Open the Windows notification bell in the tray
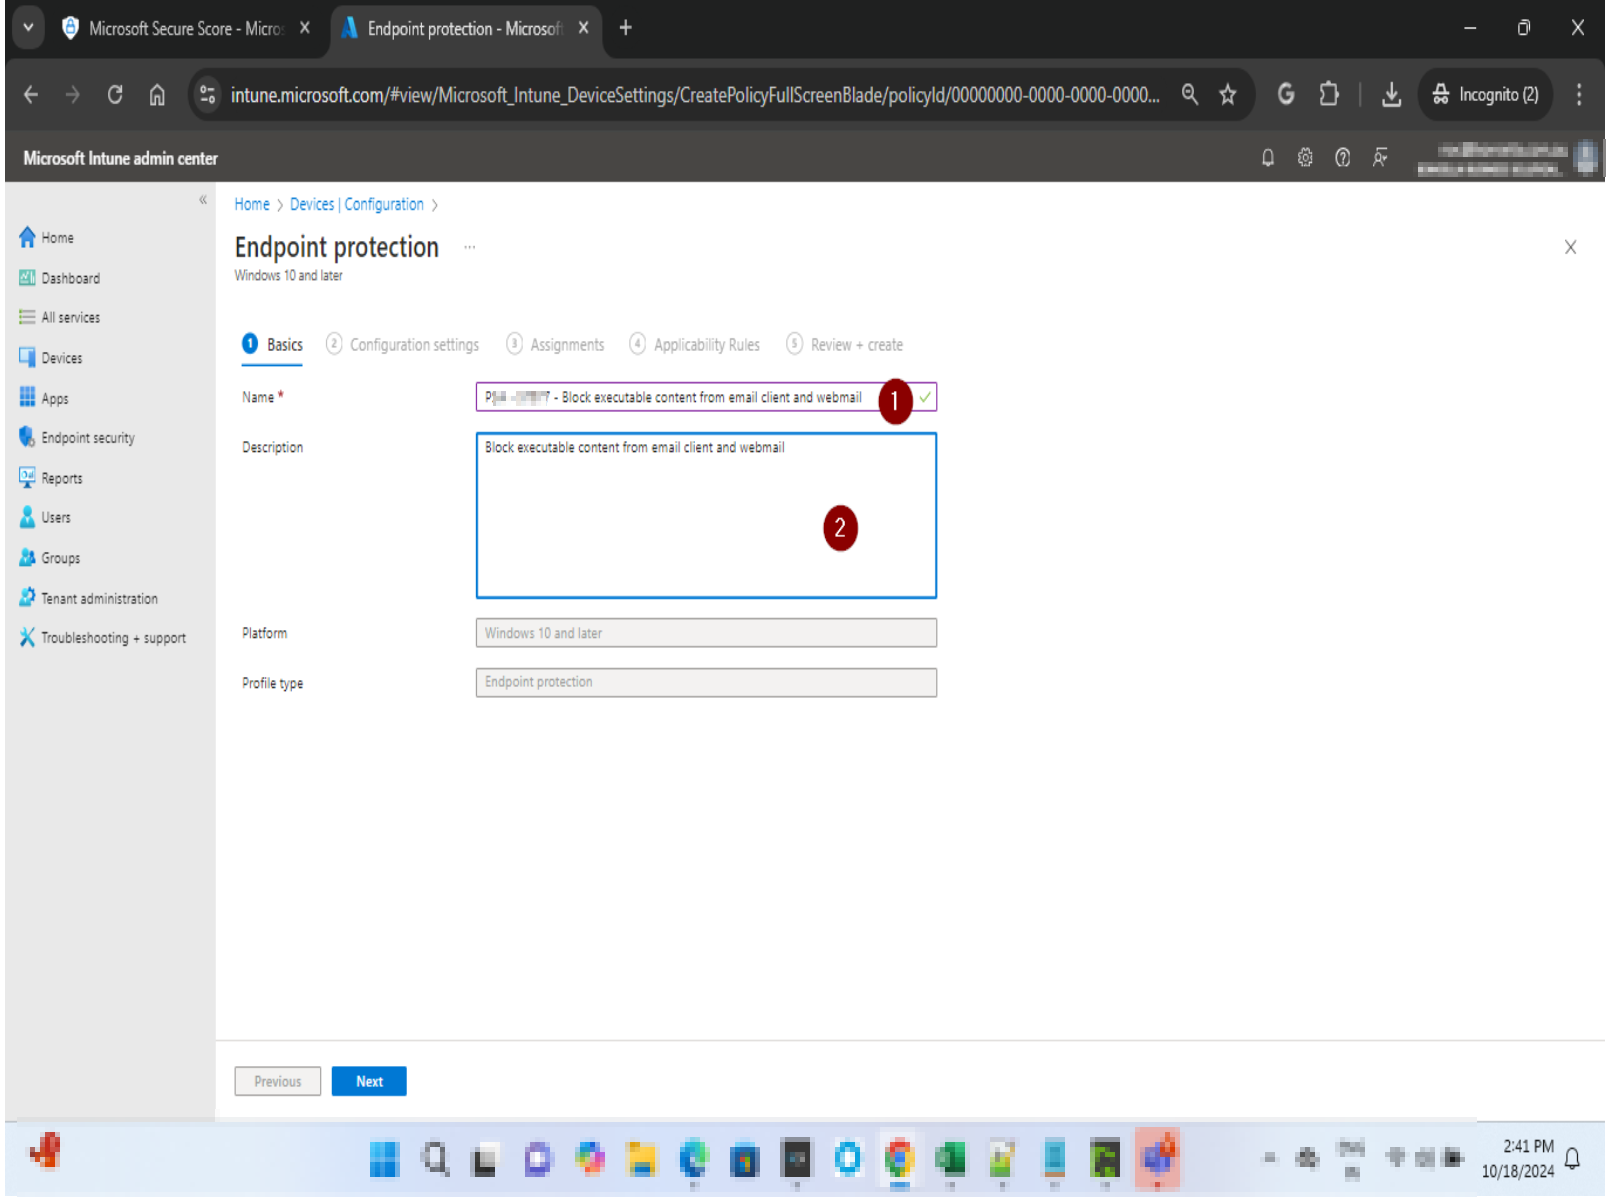The height and width of the screenshot is (1204, 1608). 1573,1159
